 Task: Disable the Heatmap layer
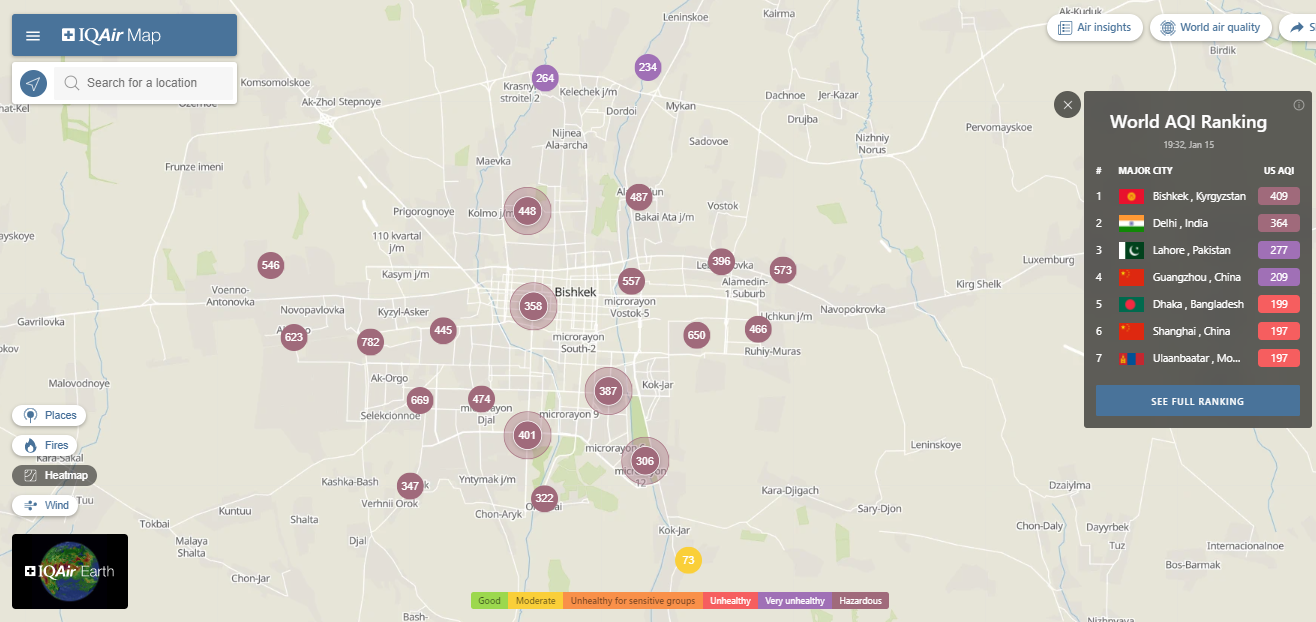point(55,475)
